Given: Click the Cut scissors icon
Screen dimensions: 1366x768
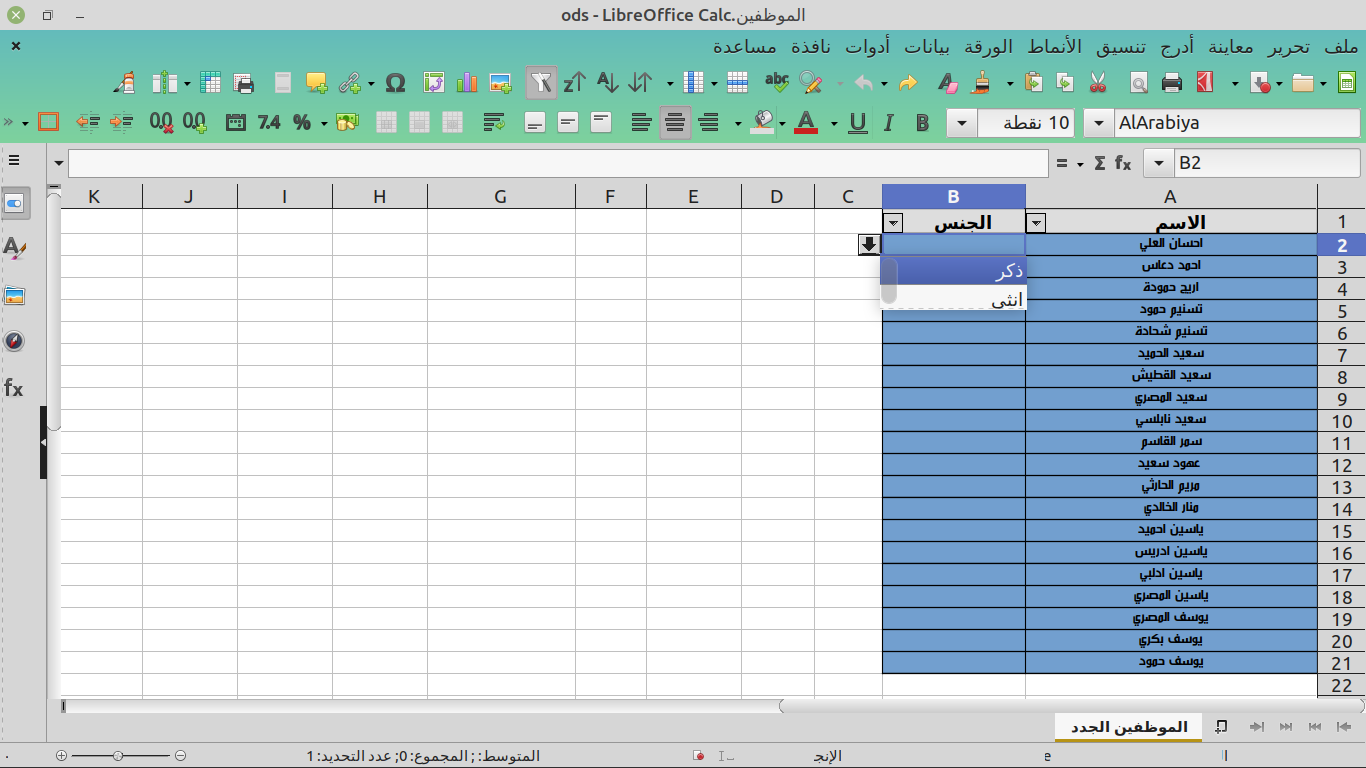Looking at the screenshot, I should [x=1098, y=83].
